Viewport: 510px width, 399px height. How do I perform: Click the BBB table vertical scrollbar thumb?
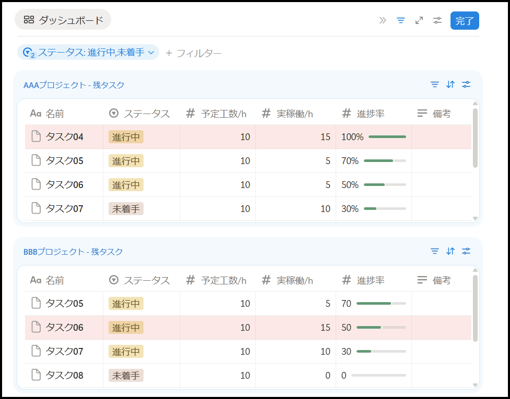click(475, 308)
